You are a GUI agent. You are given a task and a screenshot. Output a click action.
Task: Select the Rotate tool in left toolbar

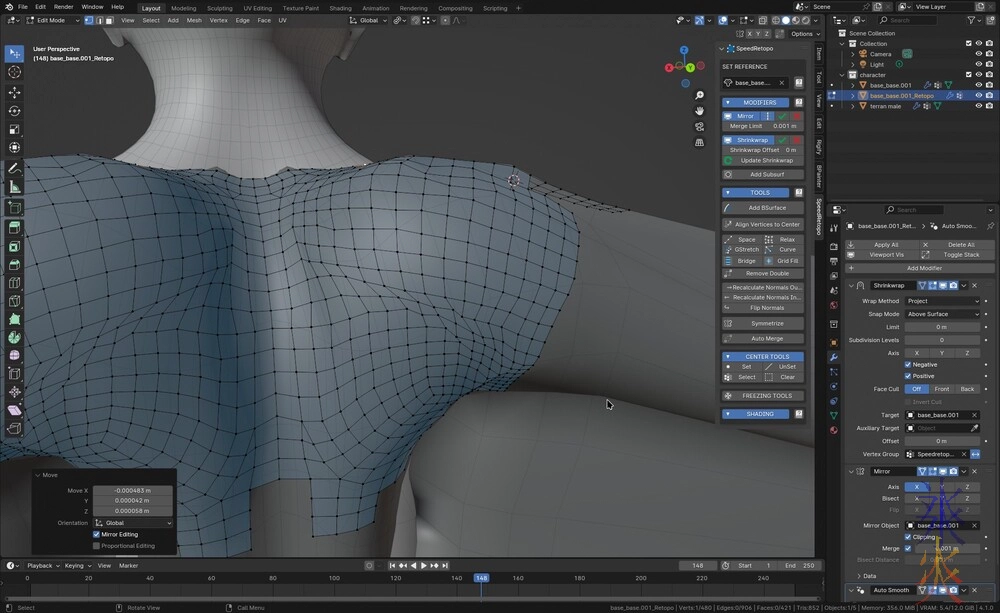coord(15,111)
